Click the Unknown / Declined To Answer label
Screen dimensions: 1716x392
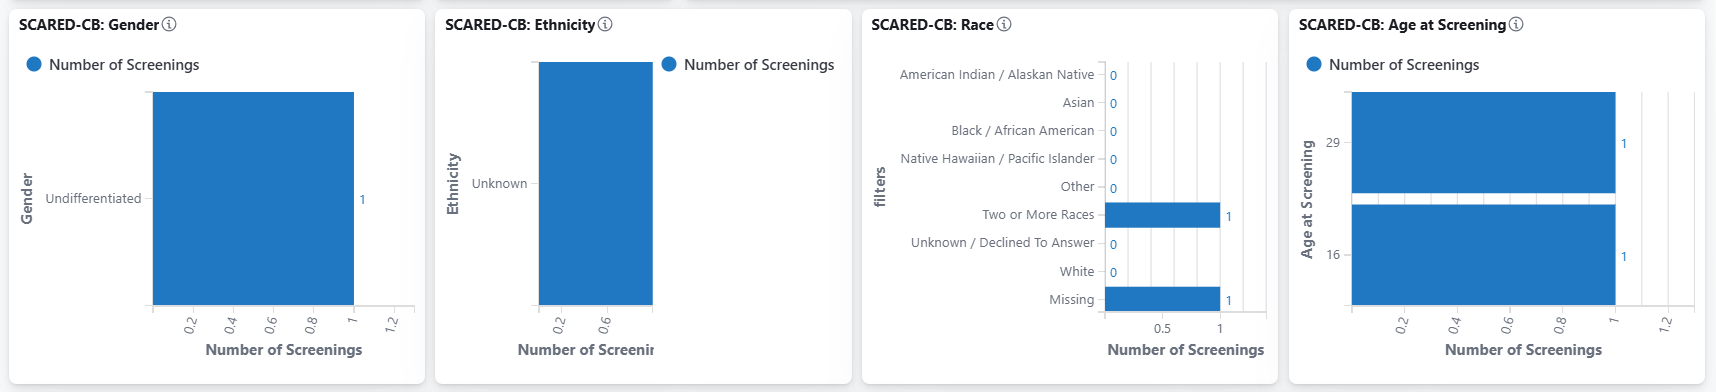pyautogui.click(x=1002, y=243)
